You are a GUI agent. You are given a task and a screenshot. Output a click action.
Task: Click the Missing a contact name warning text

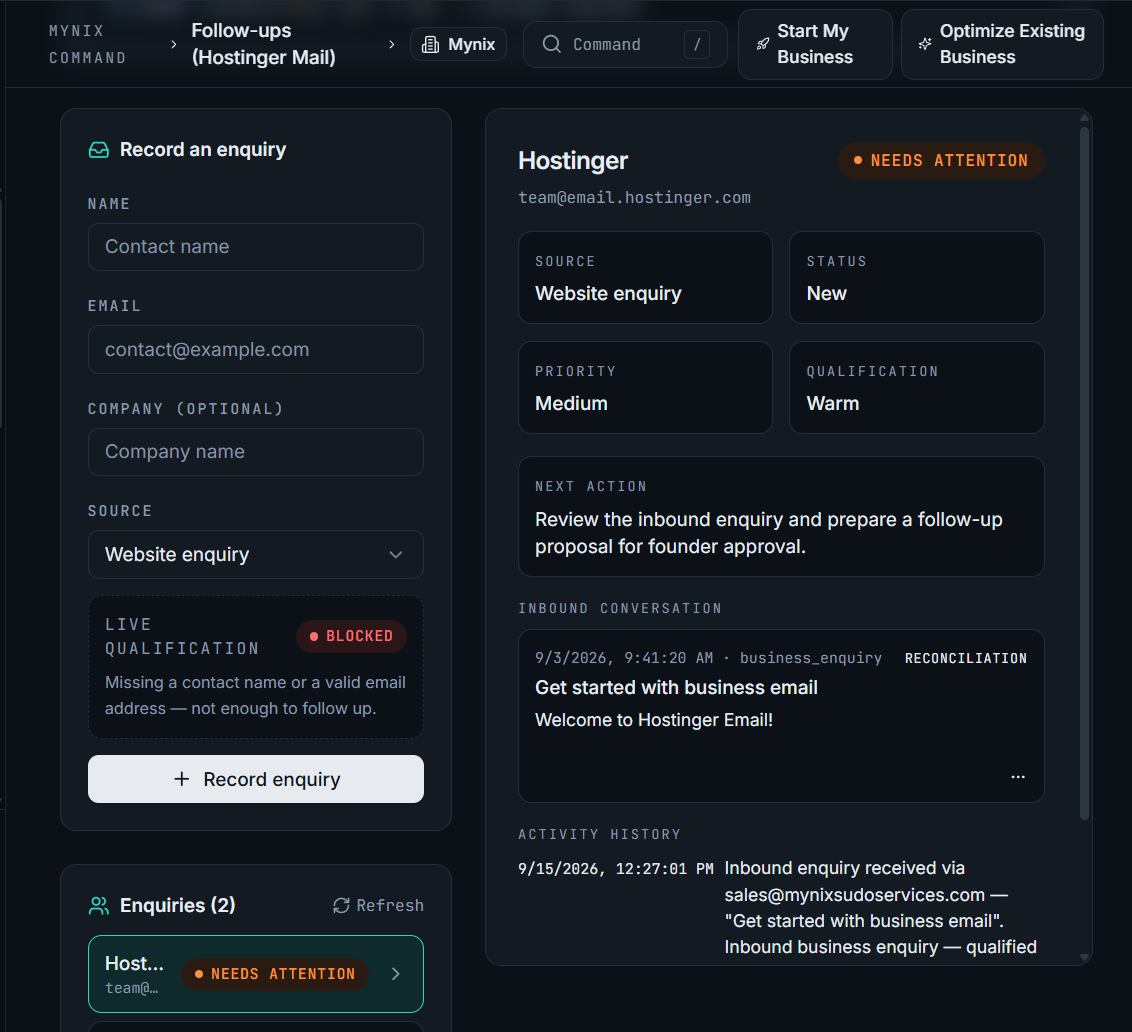[x=256, y=695]
